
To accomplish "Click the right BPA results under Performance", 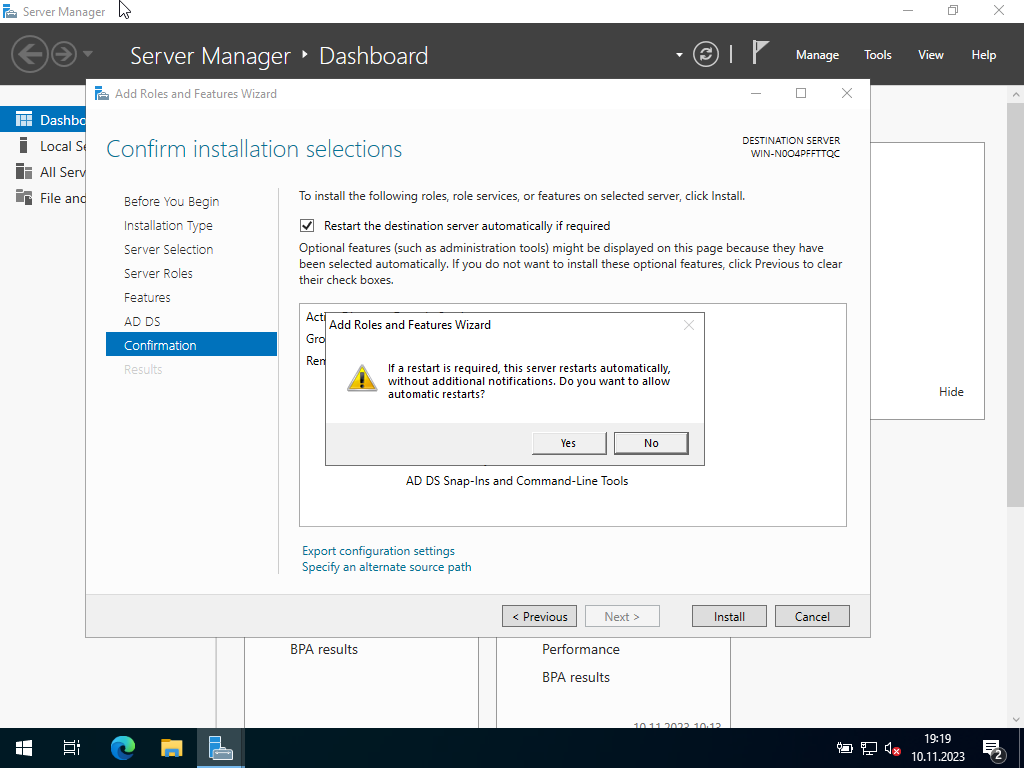I will pyautogui.click(x=576, y=678).
